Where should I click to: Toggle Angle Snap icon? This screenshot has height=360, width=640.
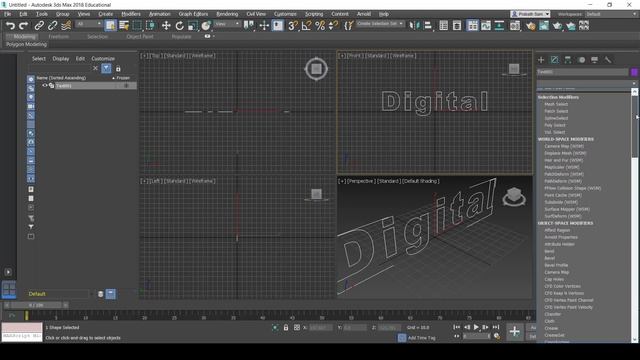click(306, 26)
